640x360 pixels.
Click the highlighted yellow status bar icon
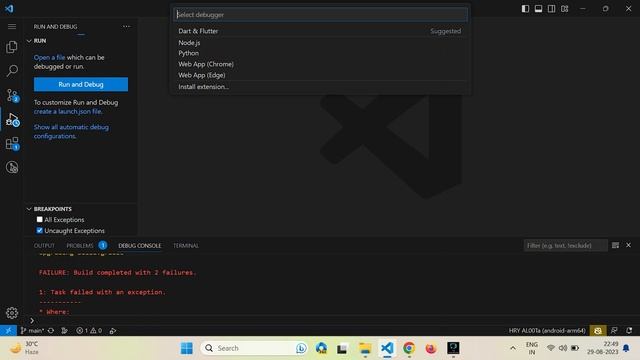pyautogui.click(x=598, y=330)
